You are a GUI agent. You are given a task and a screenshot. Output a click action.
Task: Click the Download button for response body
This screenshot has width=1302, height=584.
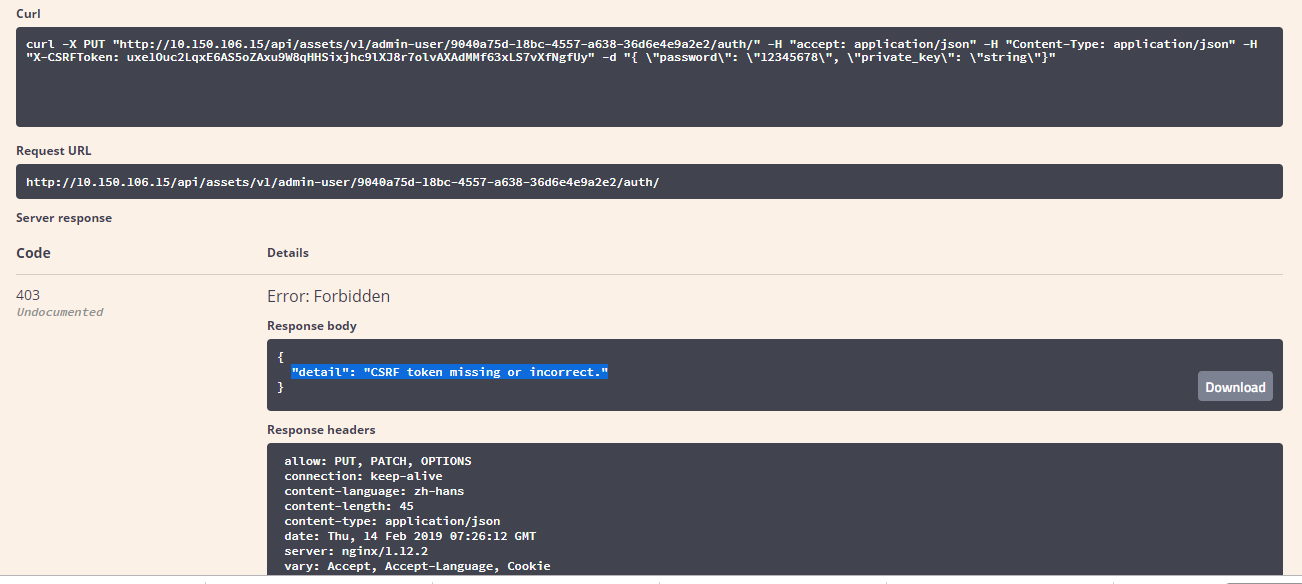(1234, 386)
